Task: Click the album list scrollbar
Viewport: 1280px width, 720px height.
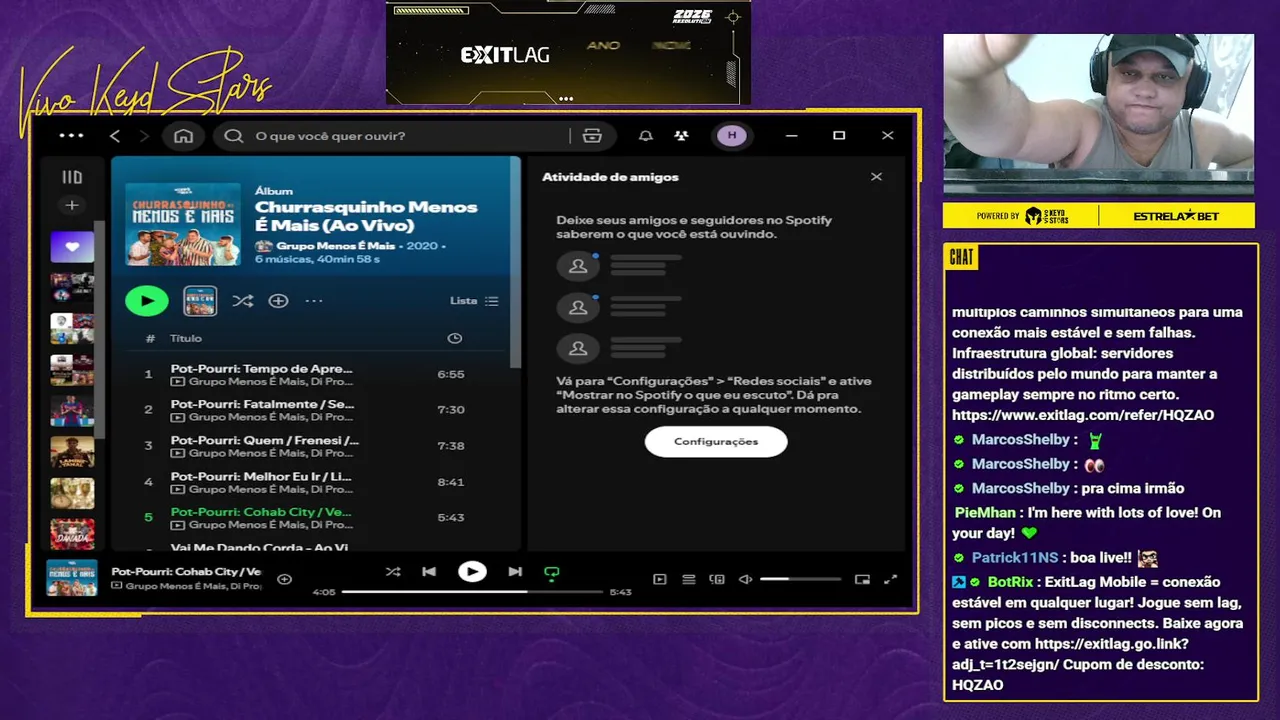Action: tap(515, 264)
